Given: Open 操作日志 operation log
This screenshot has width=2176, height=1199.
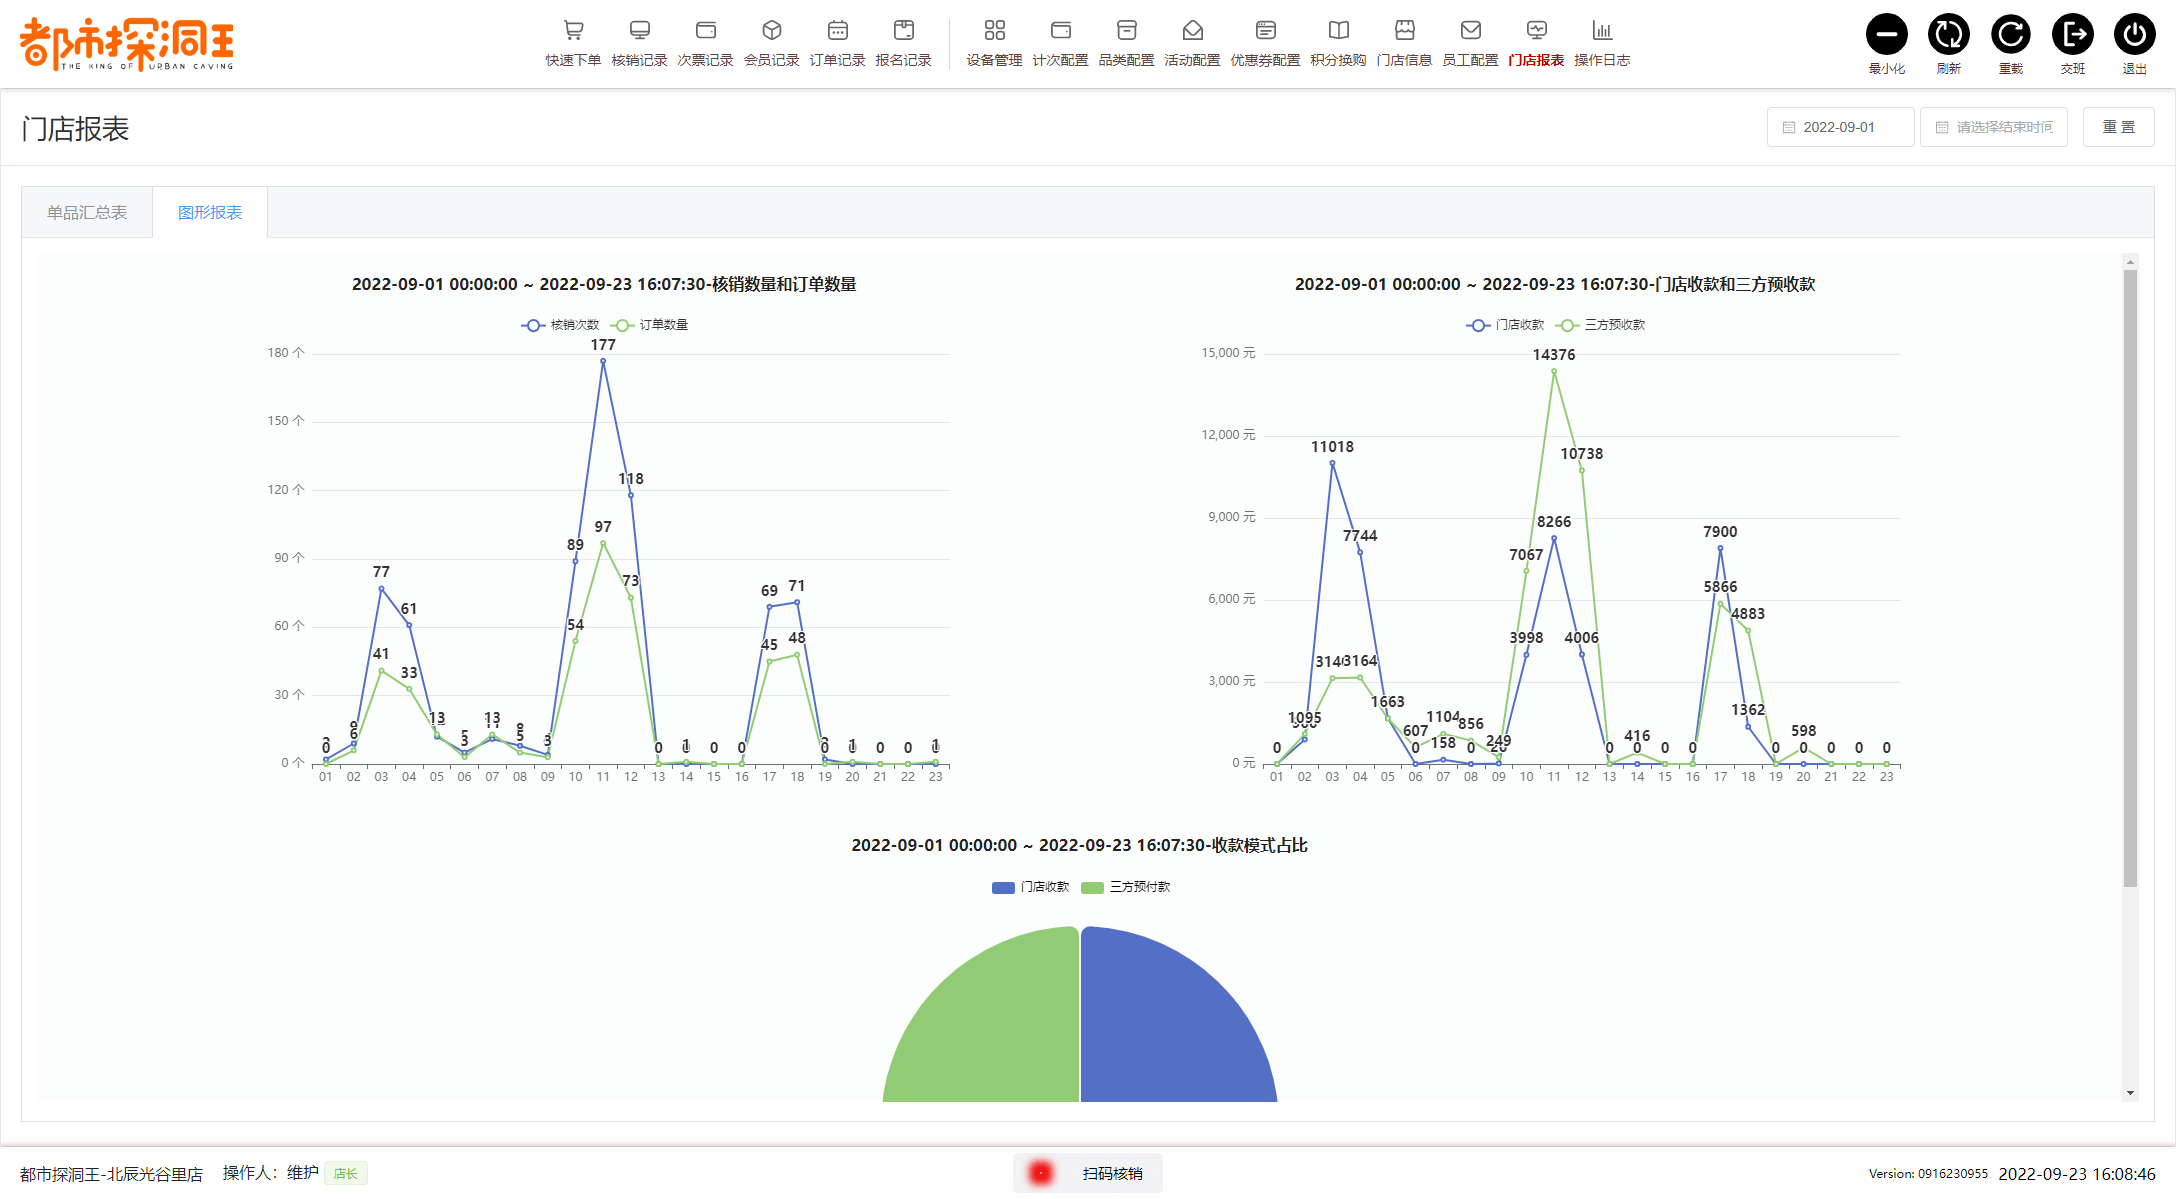Looking at the screenshot, I should coord(1602,43).
